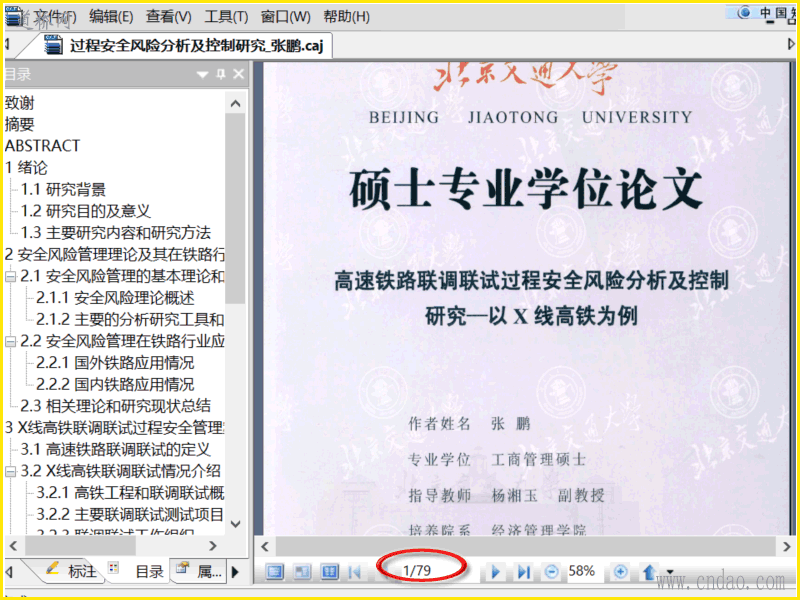Go to section 1.1 研究背景
The height and width of the screenshot is (600, 800).
[x=63, y=189]
